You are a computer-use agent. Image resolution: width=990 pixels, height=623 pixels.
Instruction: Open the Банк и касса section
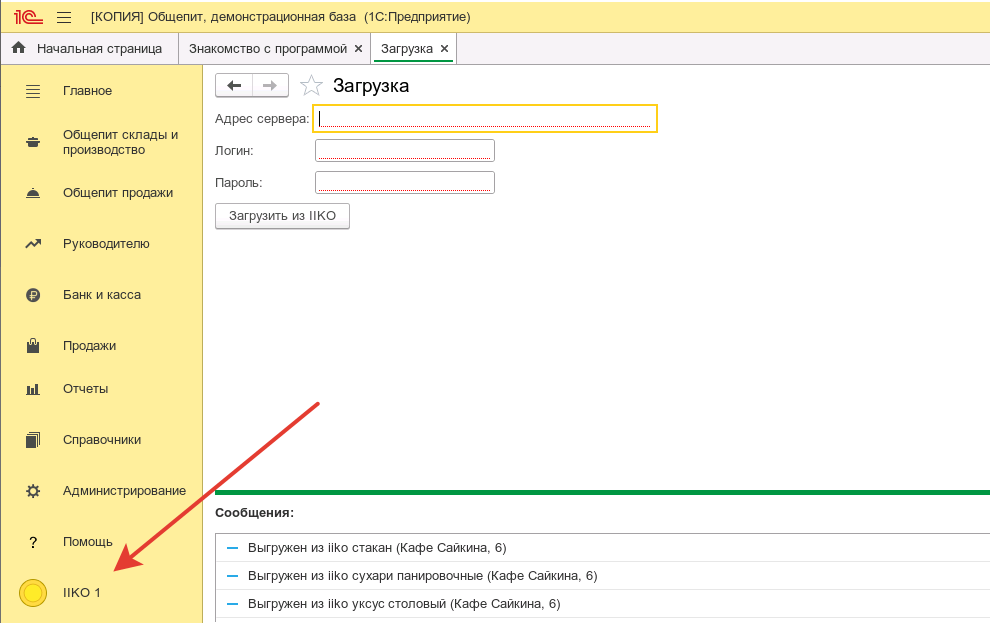coord(102,295)
